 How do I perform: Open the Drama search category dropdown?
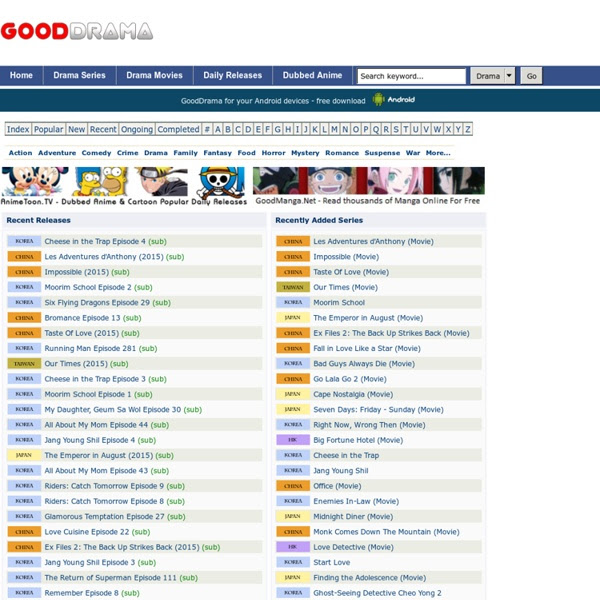pyautogui.click(x=492, y=76)
